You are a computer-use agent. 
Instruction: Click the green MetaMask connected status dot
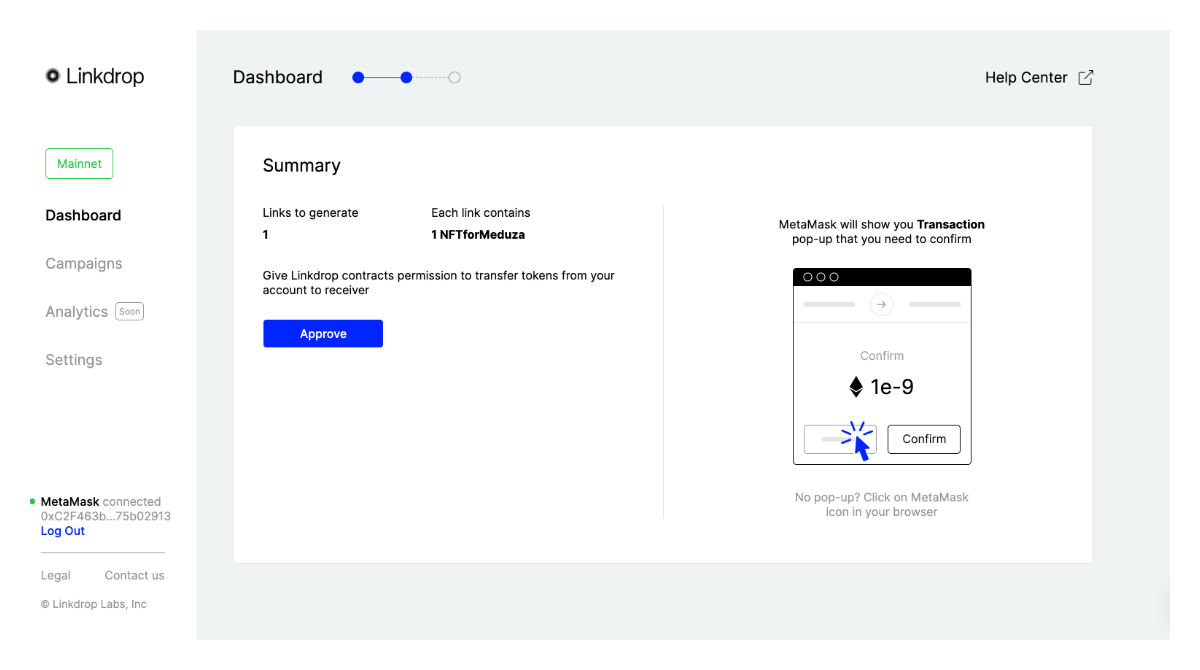point(33,501)
